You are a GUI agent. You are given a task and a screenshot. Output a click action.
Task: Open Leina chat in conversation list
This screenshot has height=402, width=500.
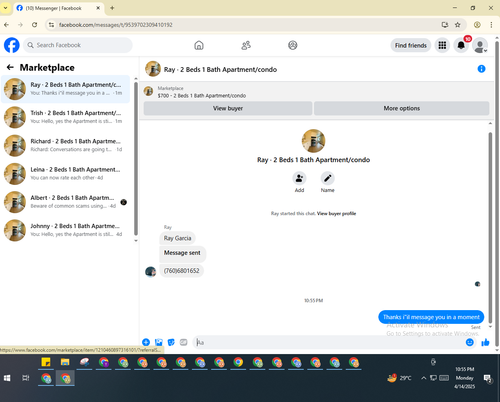point(65,174)
